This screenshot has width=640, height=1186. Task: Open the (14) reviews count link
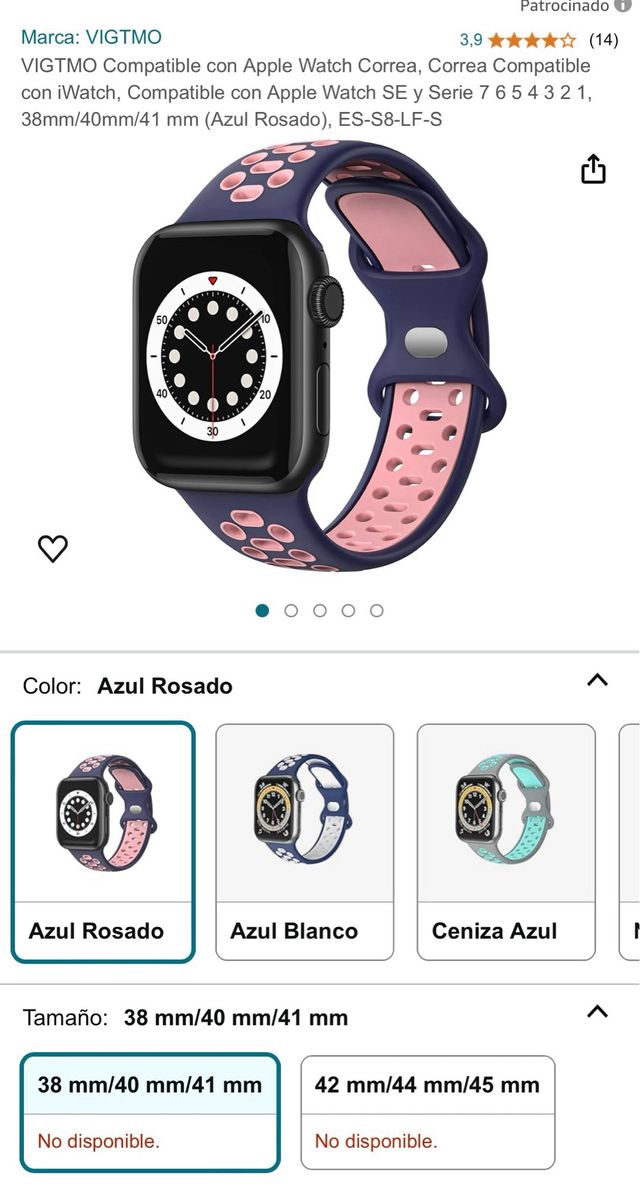coord(603,39)
